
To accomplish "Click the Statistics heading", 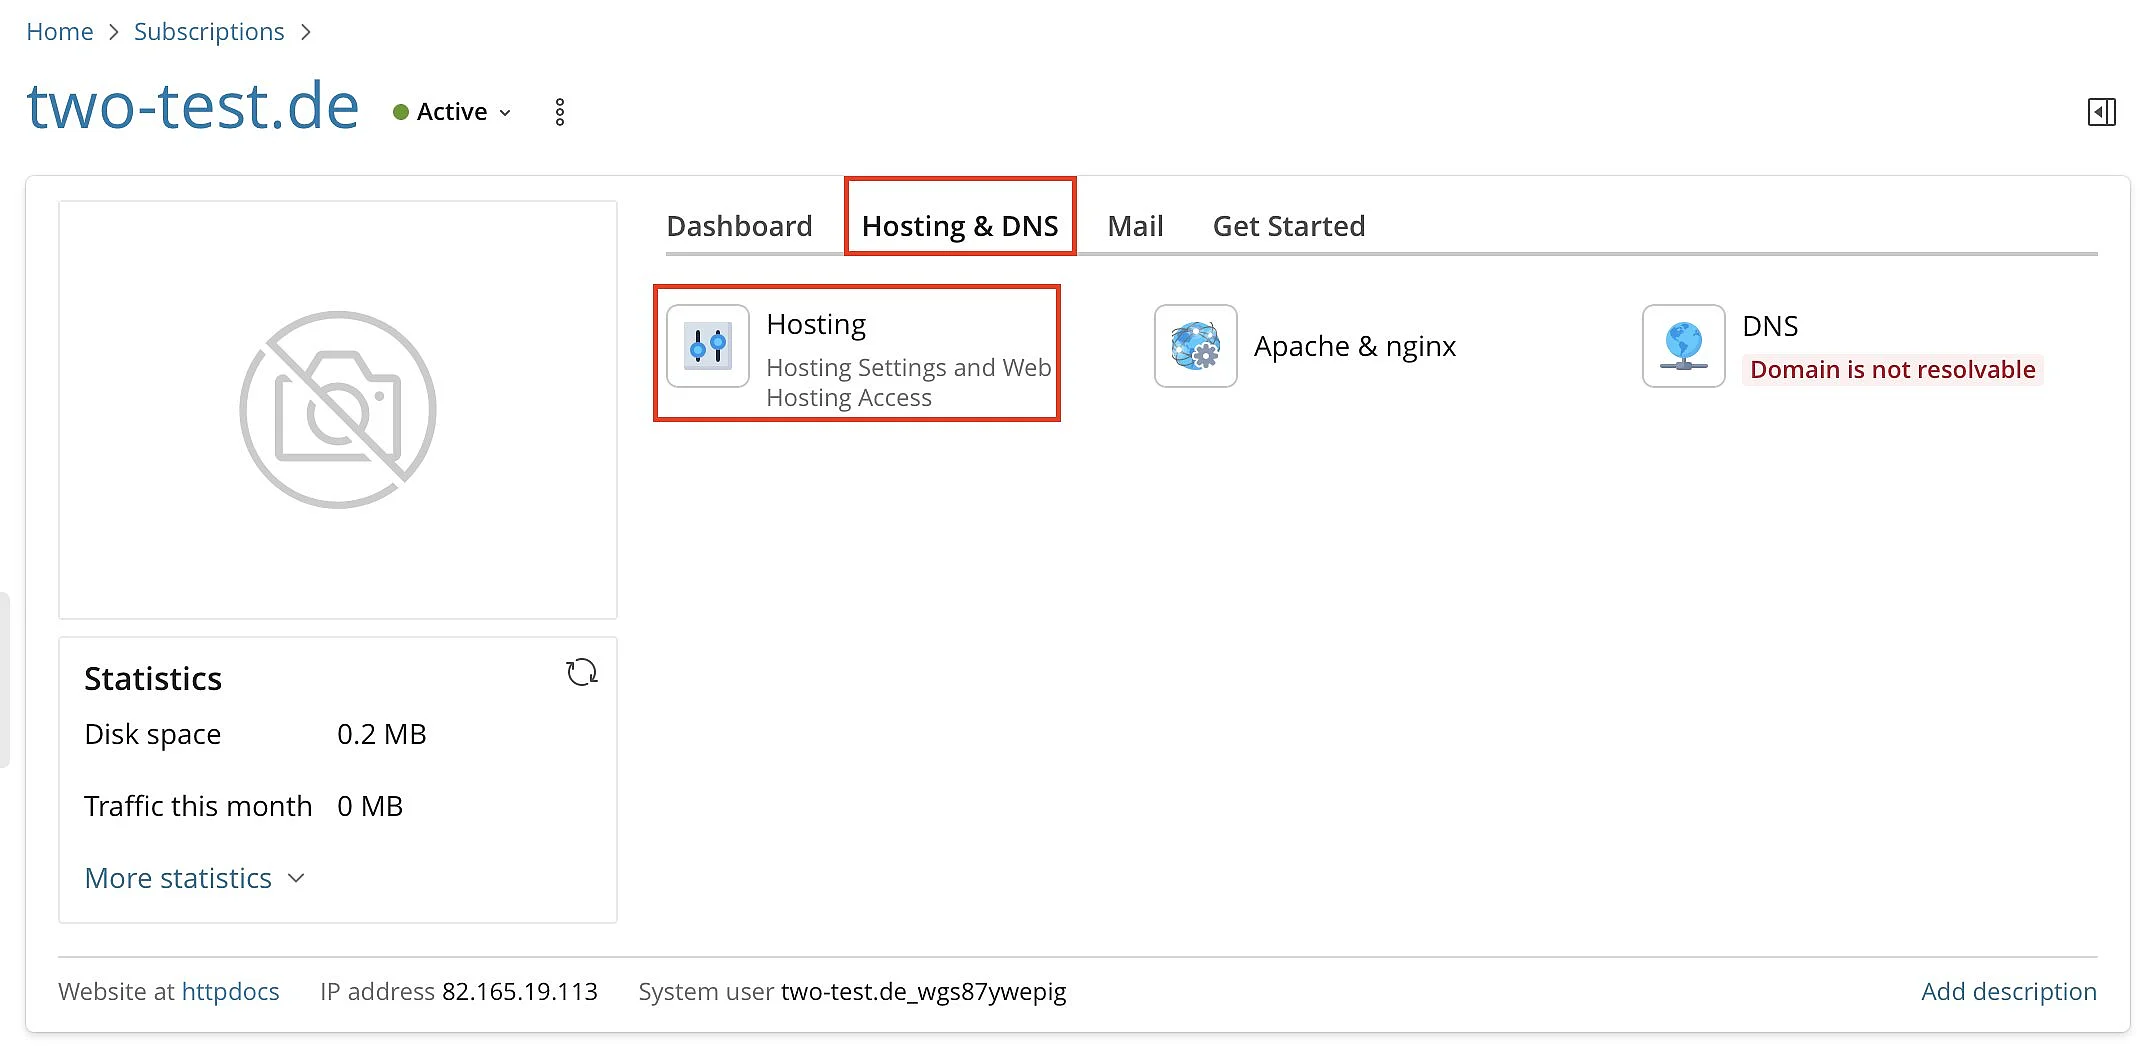I will click(153, 679).
